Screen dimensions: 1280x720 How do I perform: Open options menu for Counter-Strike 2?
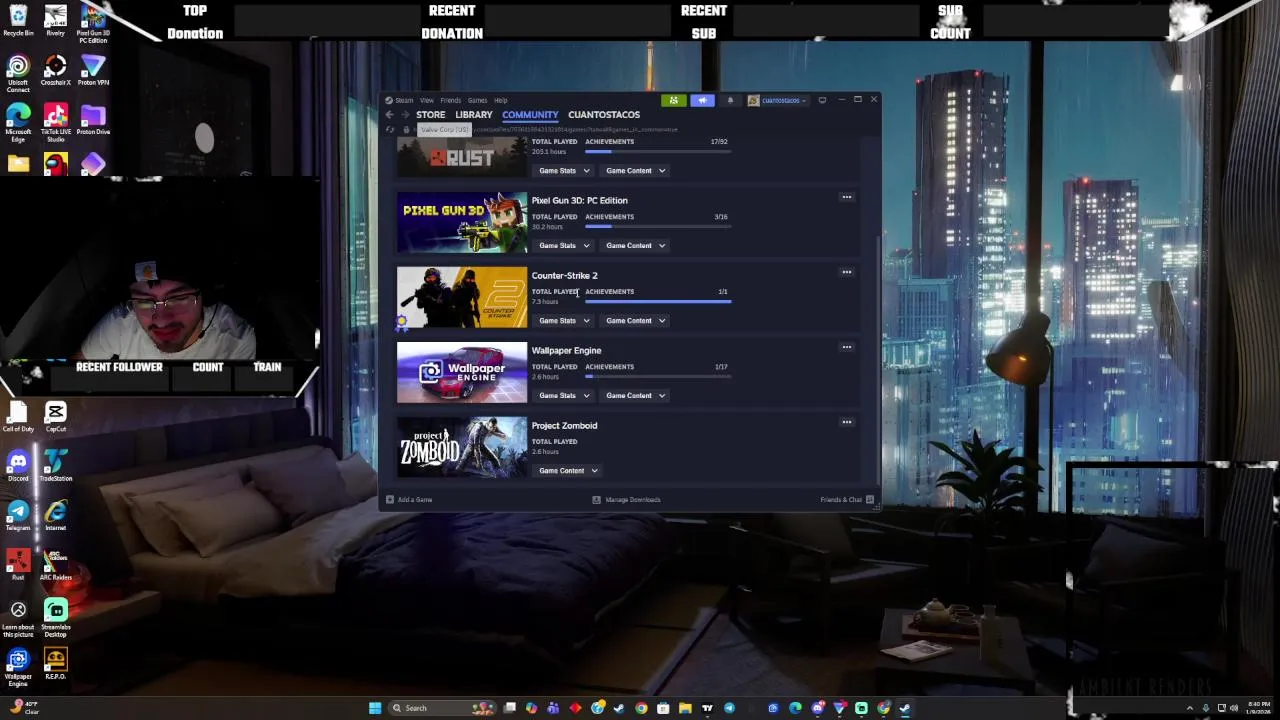(x=846, y=272)
